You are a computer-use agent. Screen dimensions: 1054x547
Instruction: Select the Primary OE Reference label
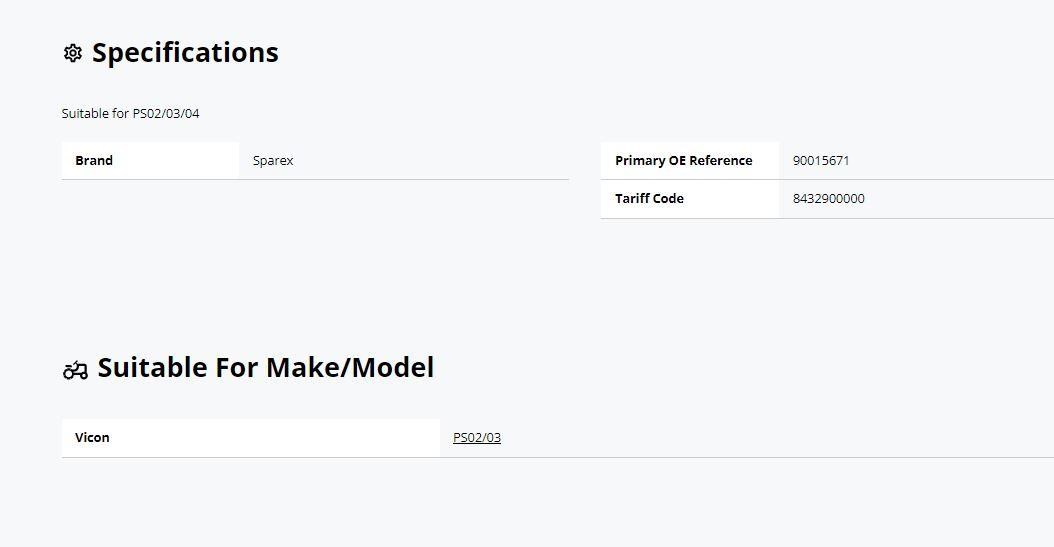pos(683,161)
